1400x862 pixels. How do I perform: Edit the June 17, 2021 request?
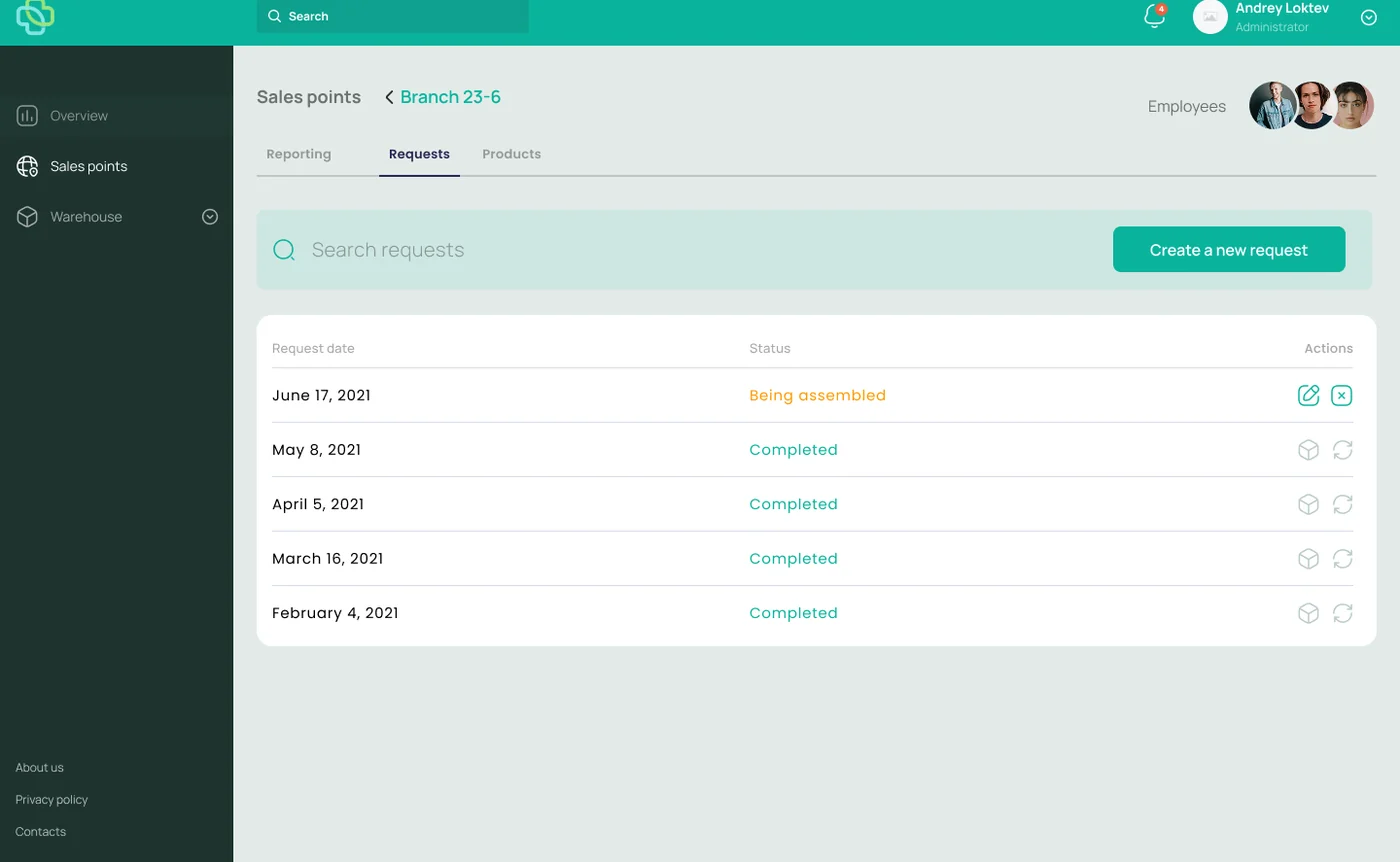[x=1308, y=395]
